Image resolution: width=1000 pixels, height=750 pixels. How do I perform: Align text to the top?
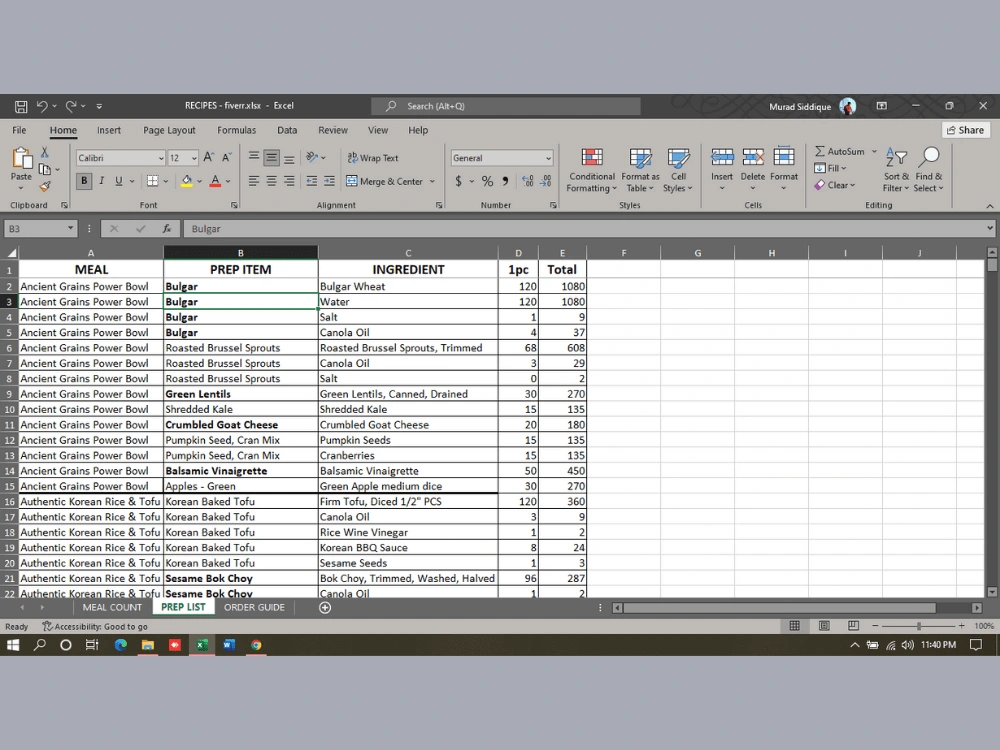(x=254, y=157)
